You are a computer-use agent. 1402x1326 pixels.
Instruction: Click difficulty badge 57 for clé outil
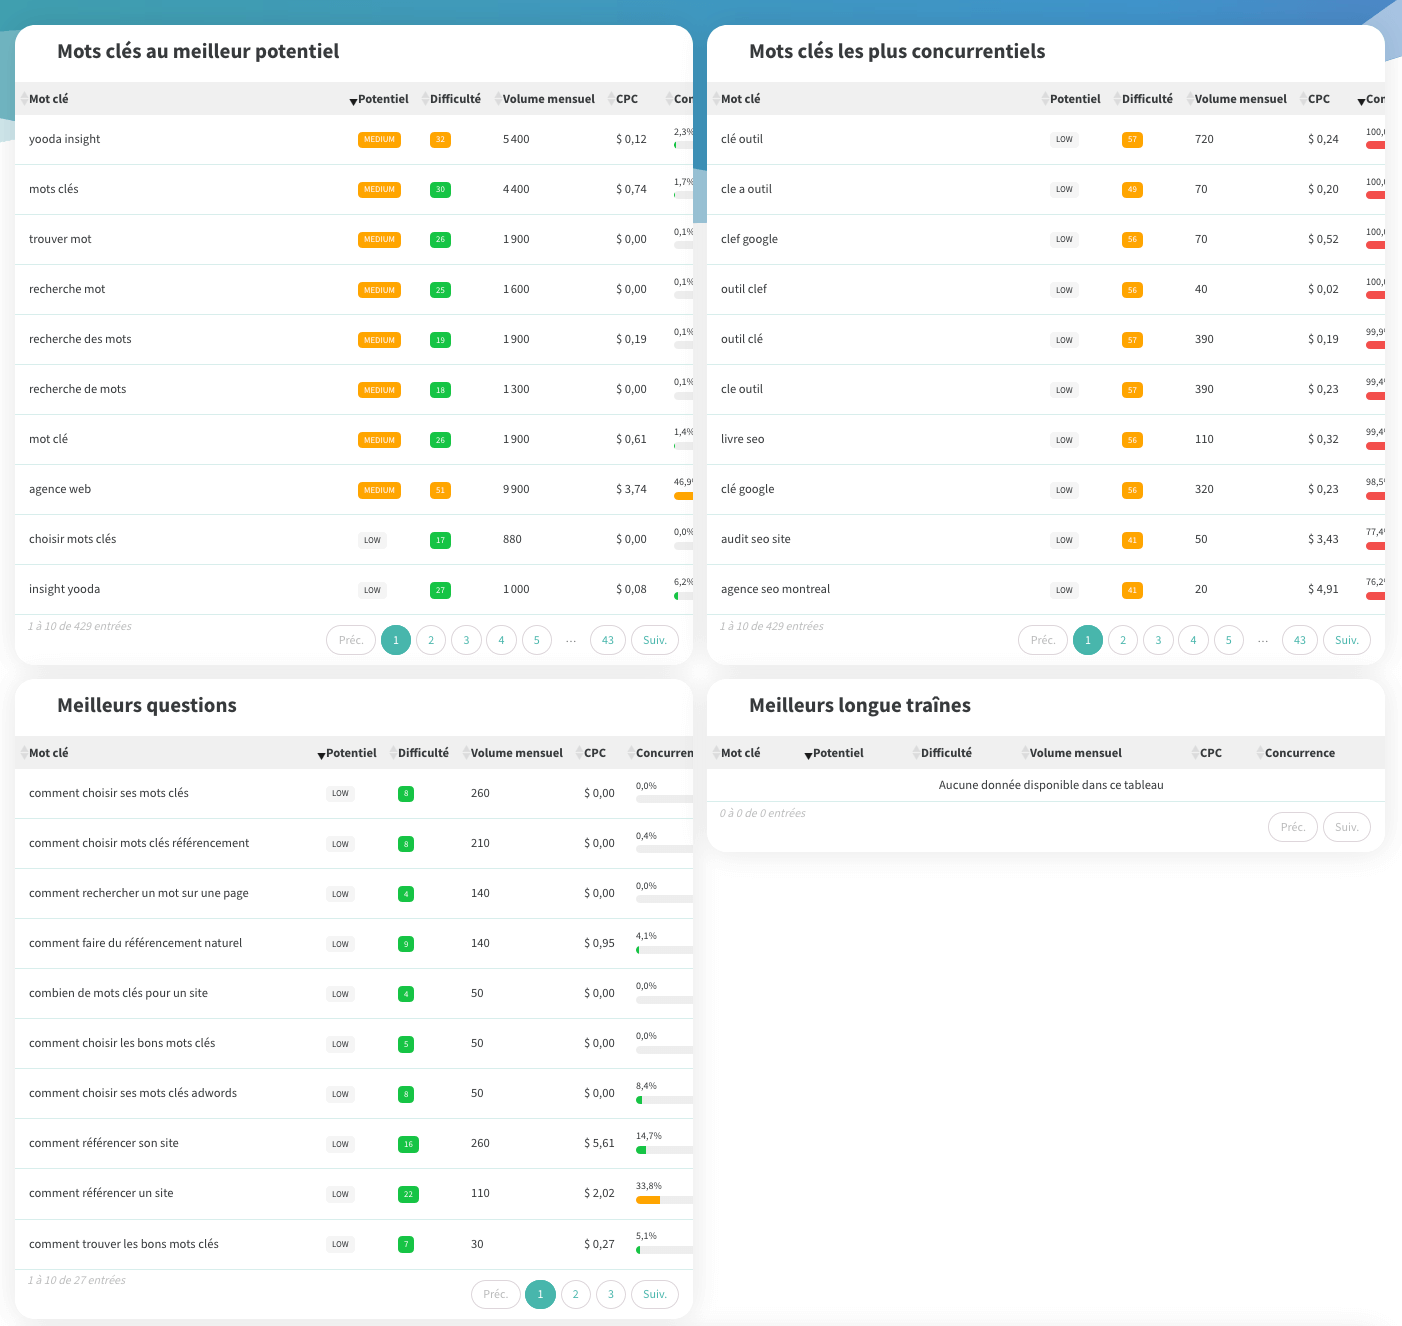click(x=1132, y=140)
